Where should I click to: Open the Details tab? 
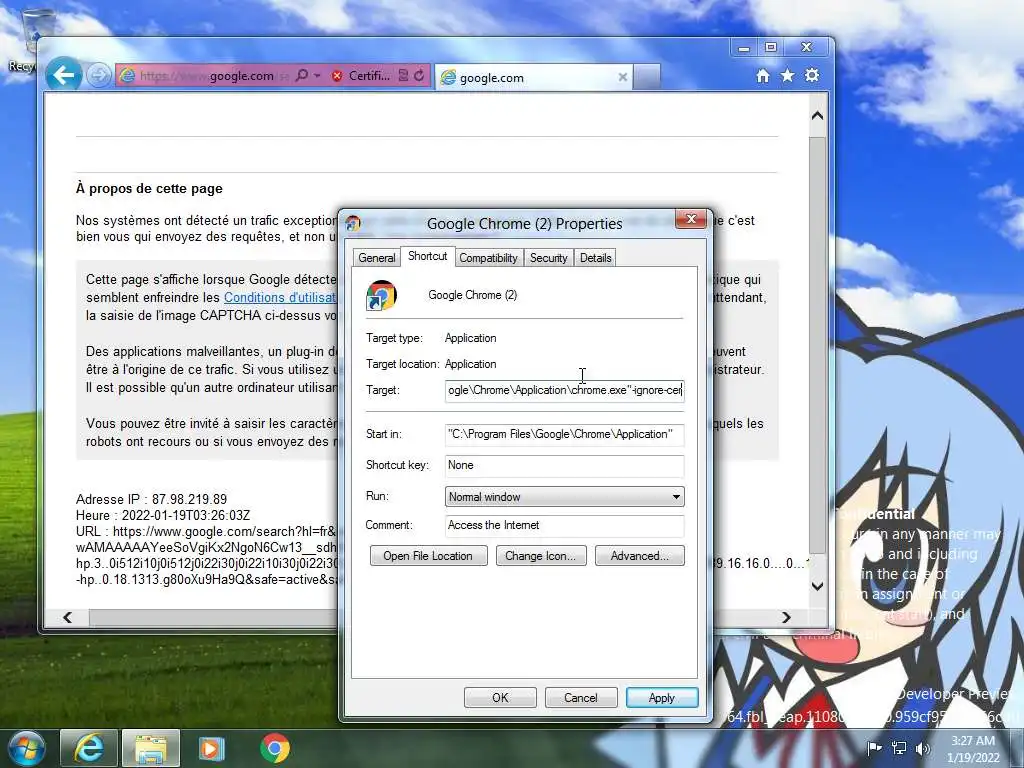[x=596, y=258]
